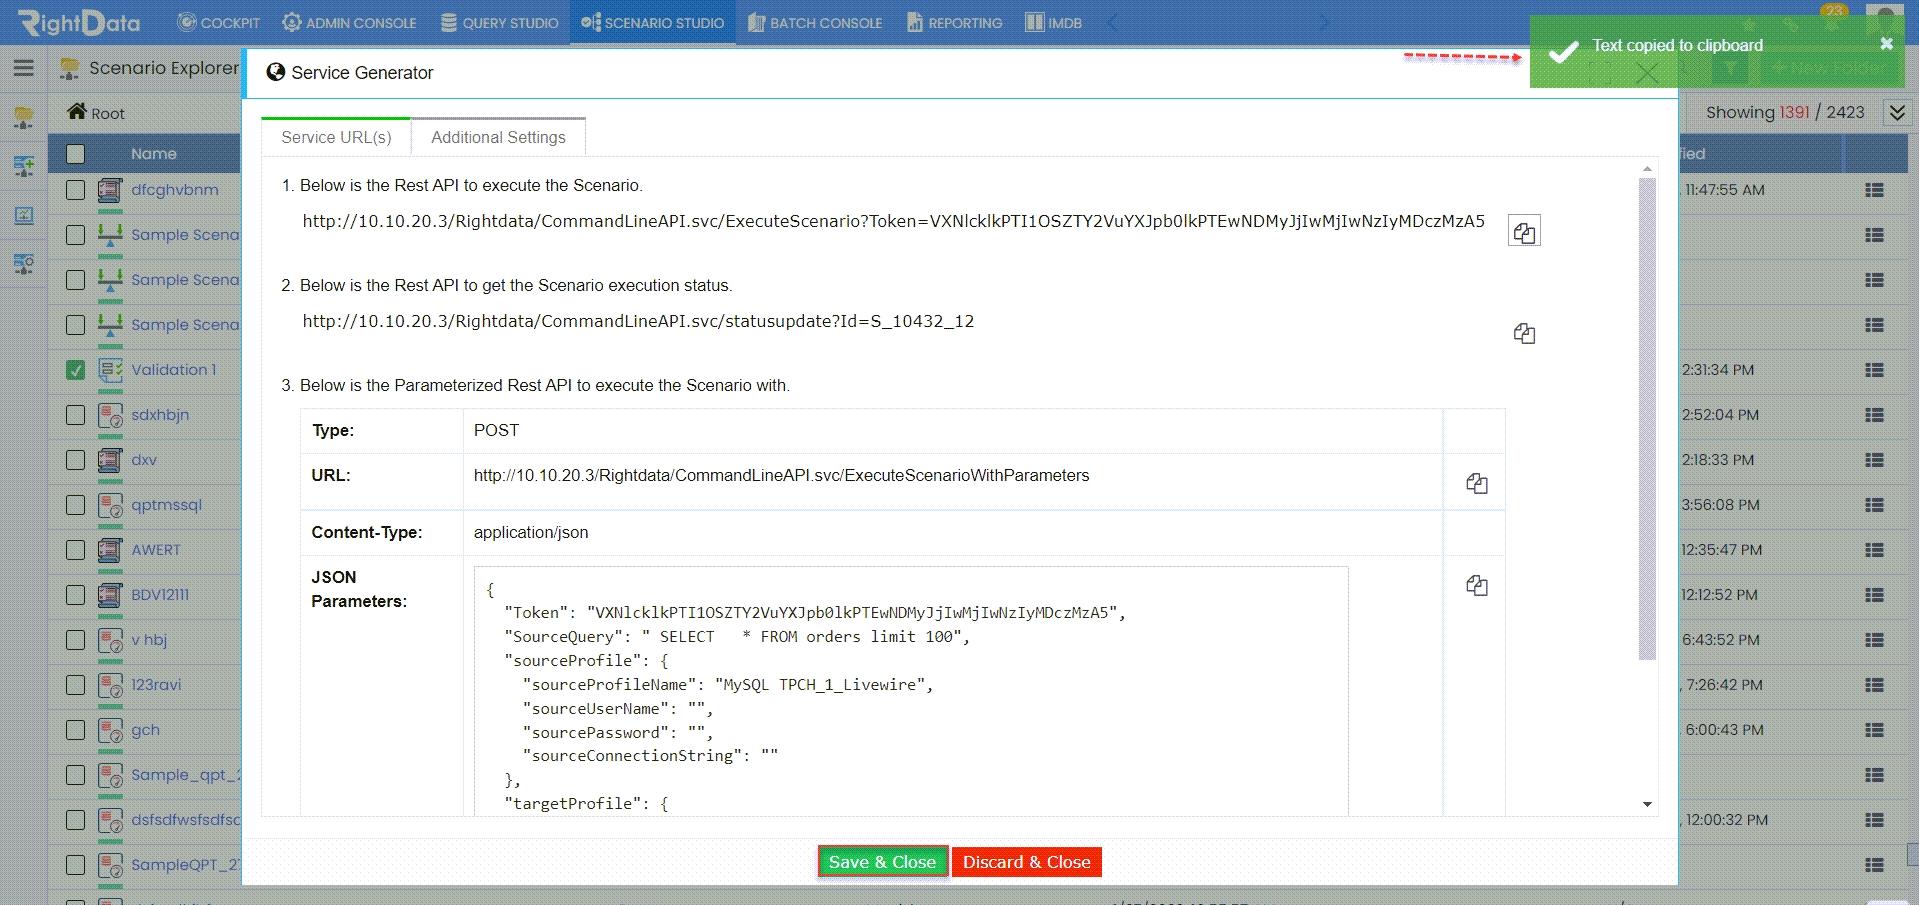Image resolution: width=1919 pixels, height=905 pixels.
Task: Click the scenario type icon of Validation 1
Action: pos(110,370)
